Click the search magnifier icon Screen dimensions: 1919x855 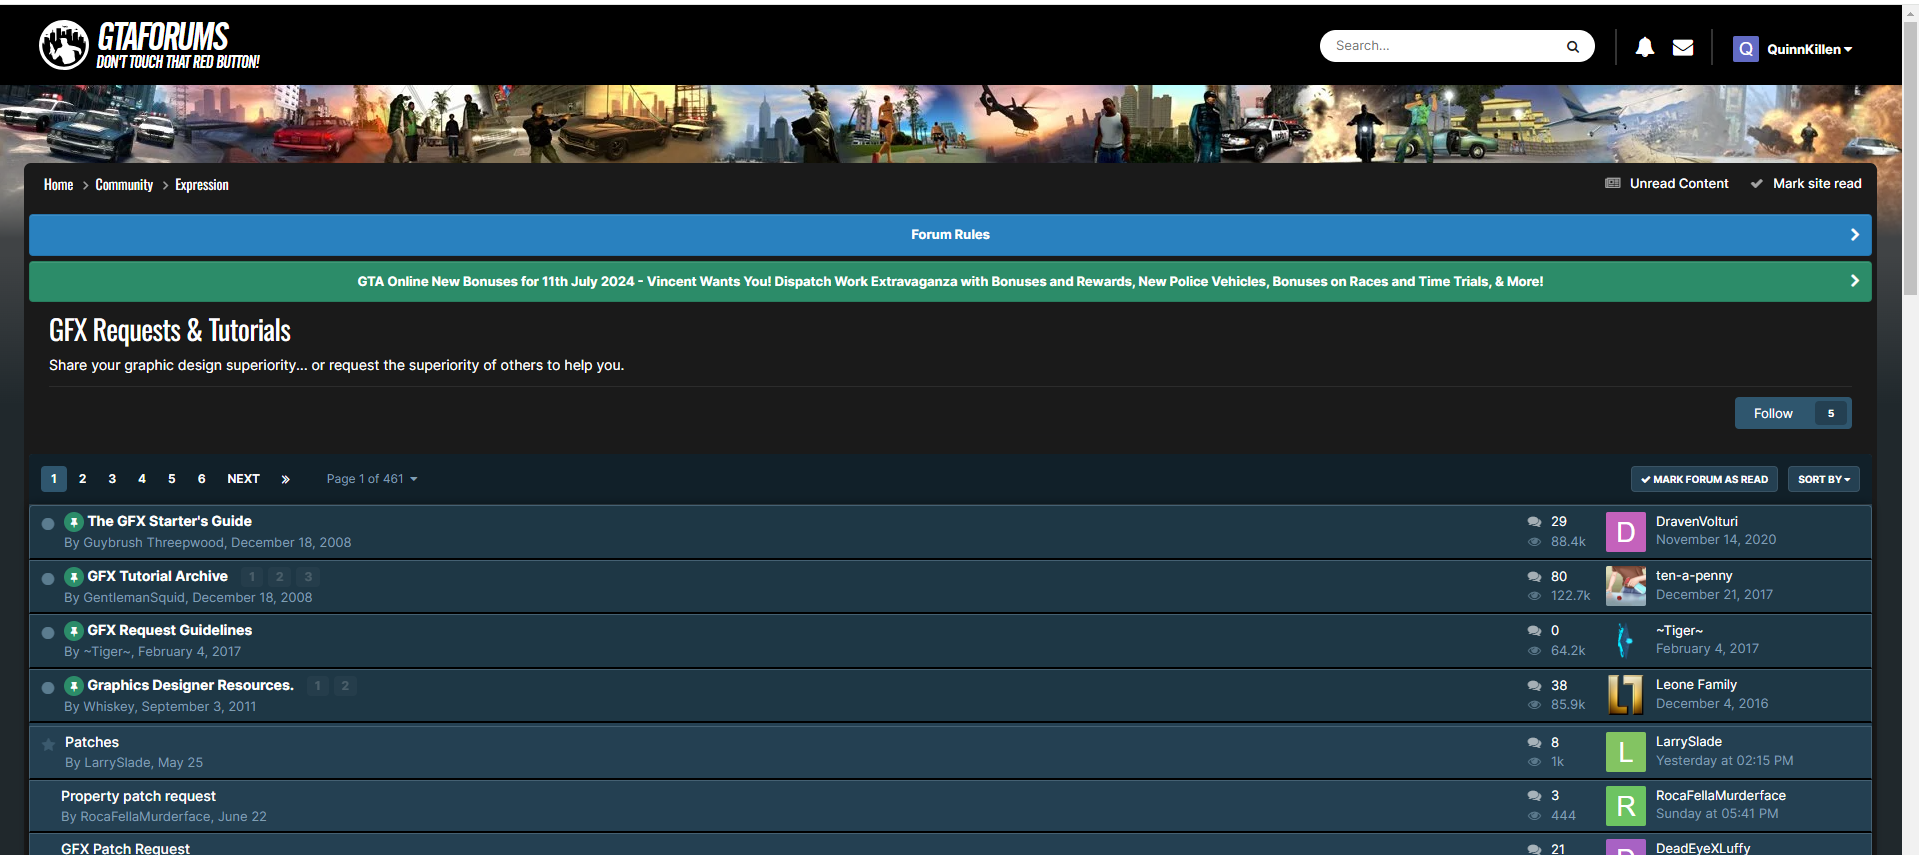click(1573, 46)
